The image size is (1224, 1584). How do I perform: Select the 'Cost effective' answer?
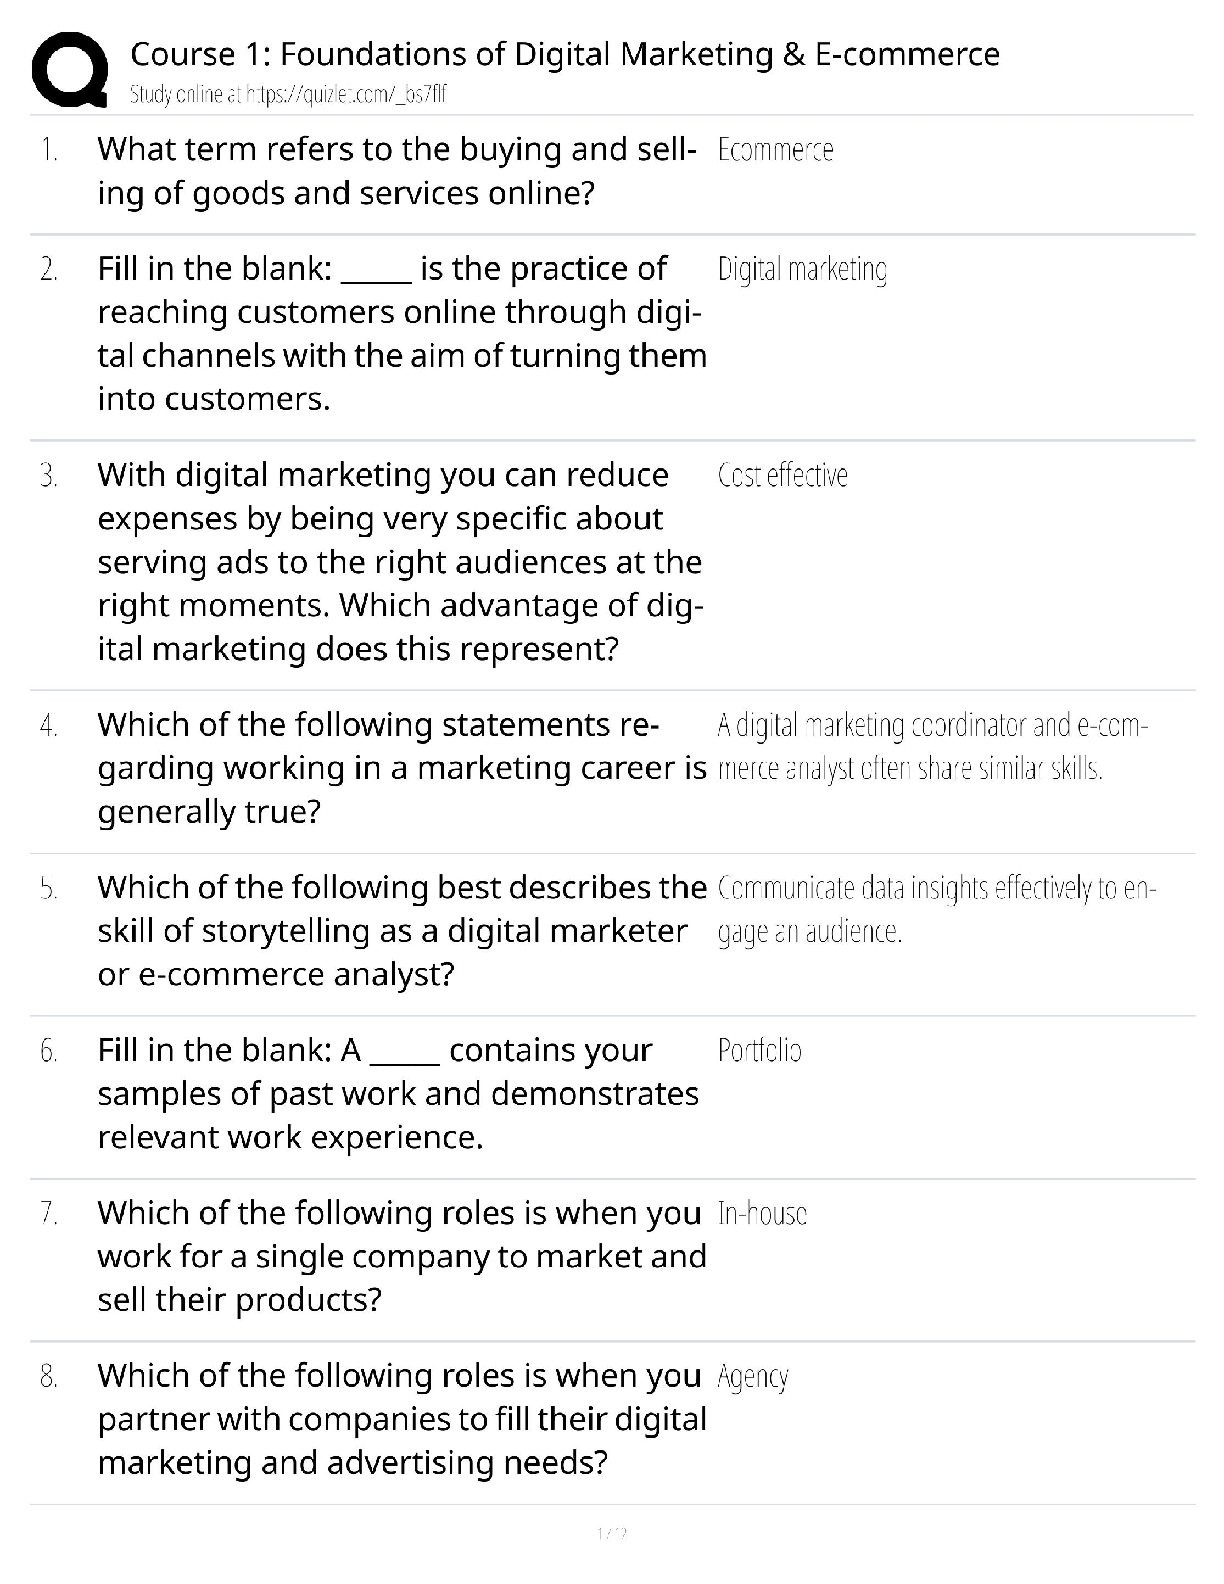pos(782,475)
